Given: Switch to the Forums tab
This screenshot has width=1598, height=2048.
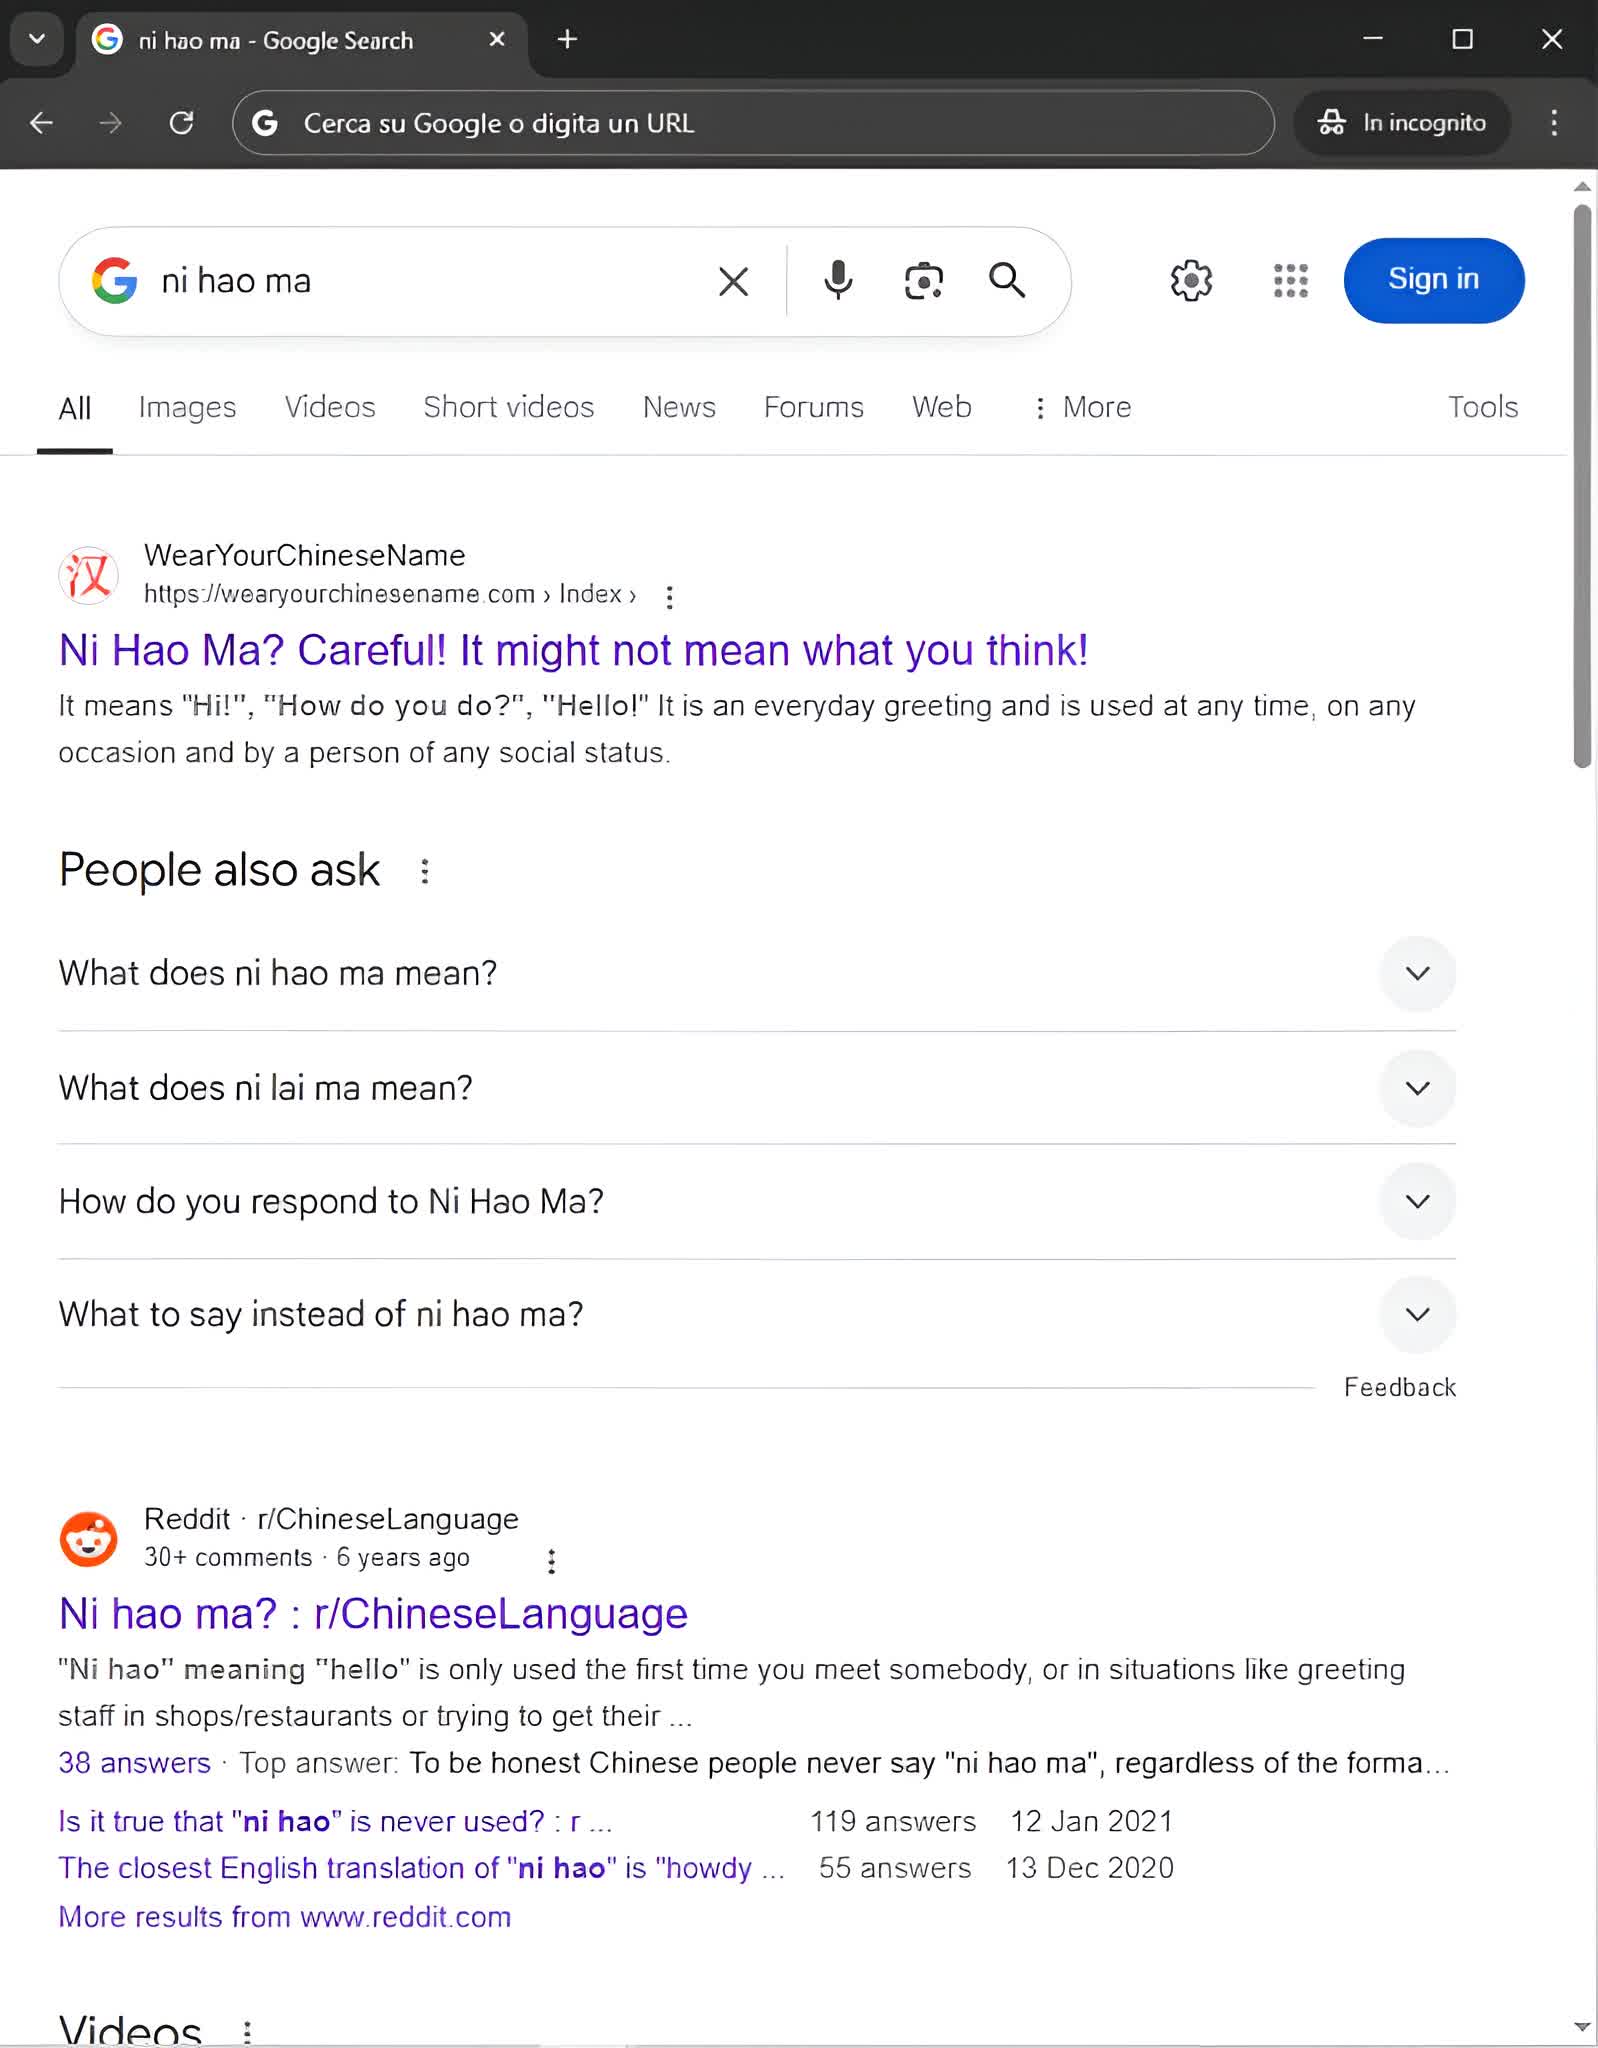Looking at the screenshot, I should (813, 407).
